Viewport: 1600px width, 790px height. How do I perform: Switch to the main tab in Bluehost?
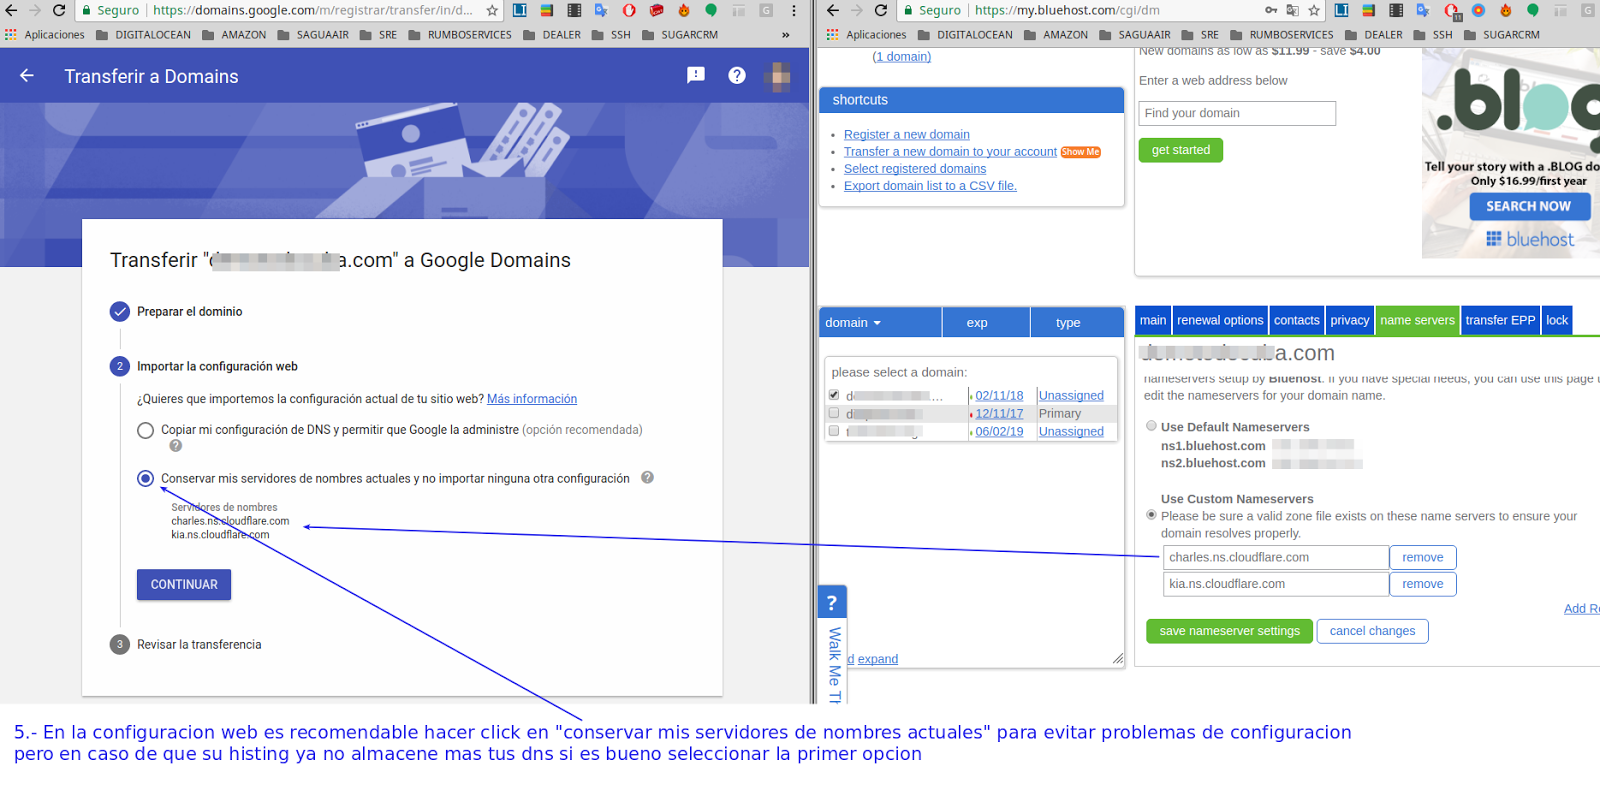[x=1153, y=320]
